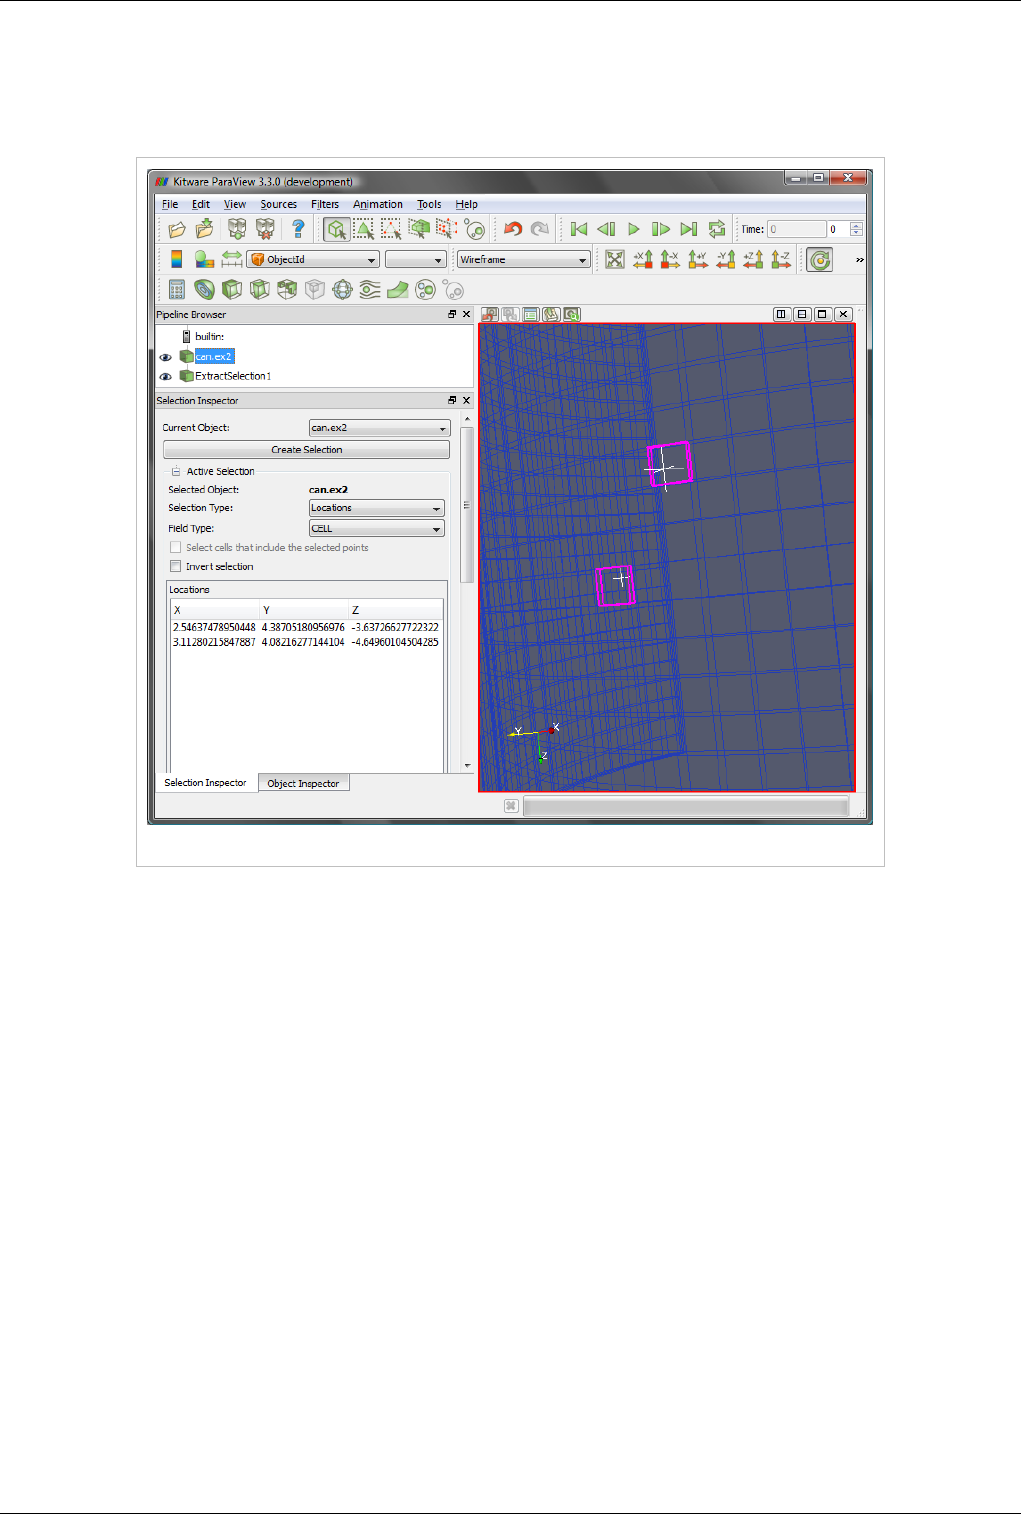
Task: Open the Sources menu
Action: click(x=278, y=204)
